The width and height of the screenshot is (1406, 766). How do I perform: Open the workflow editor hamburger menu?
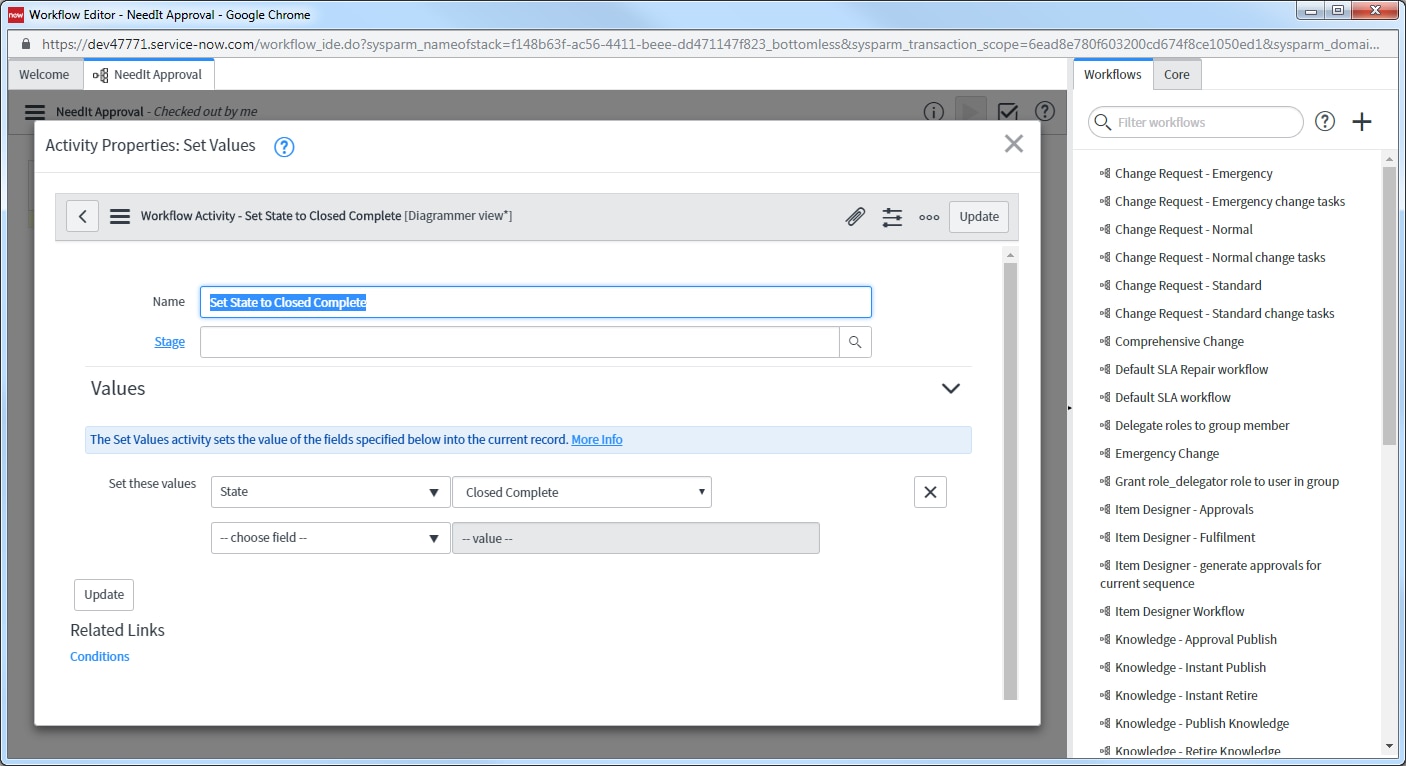coord(35,112)
